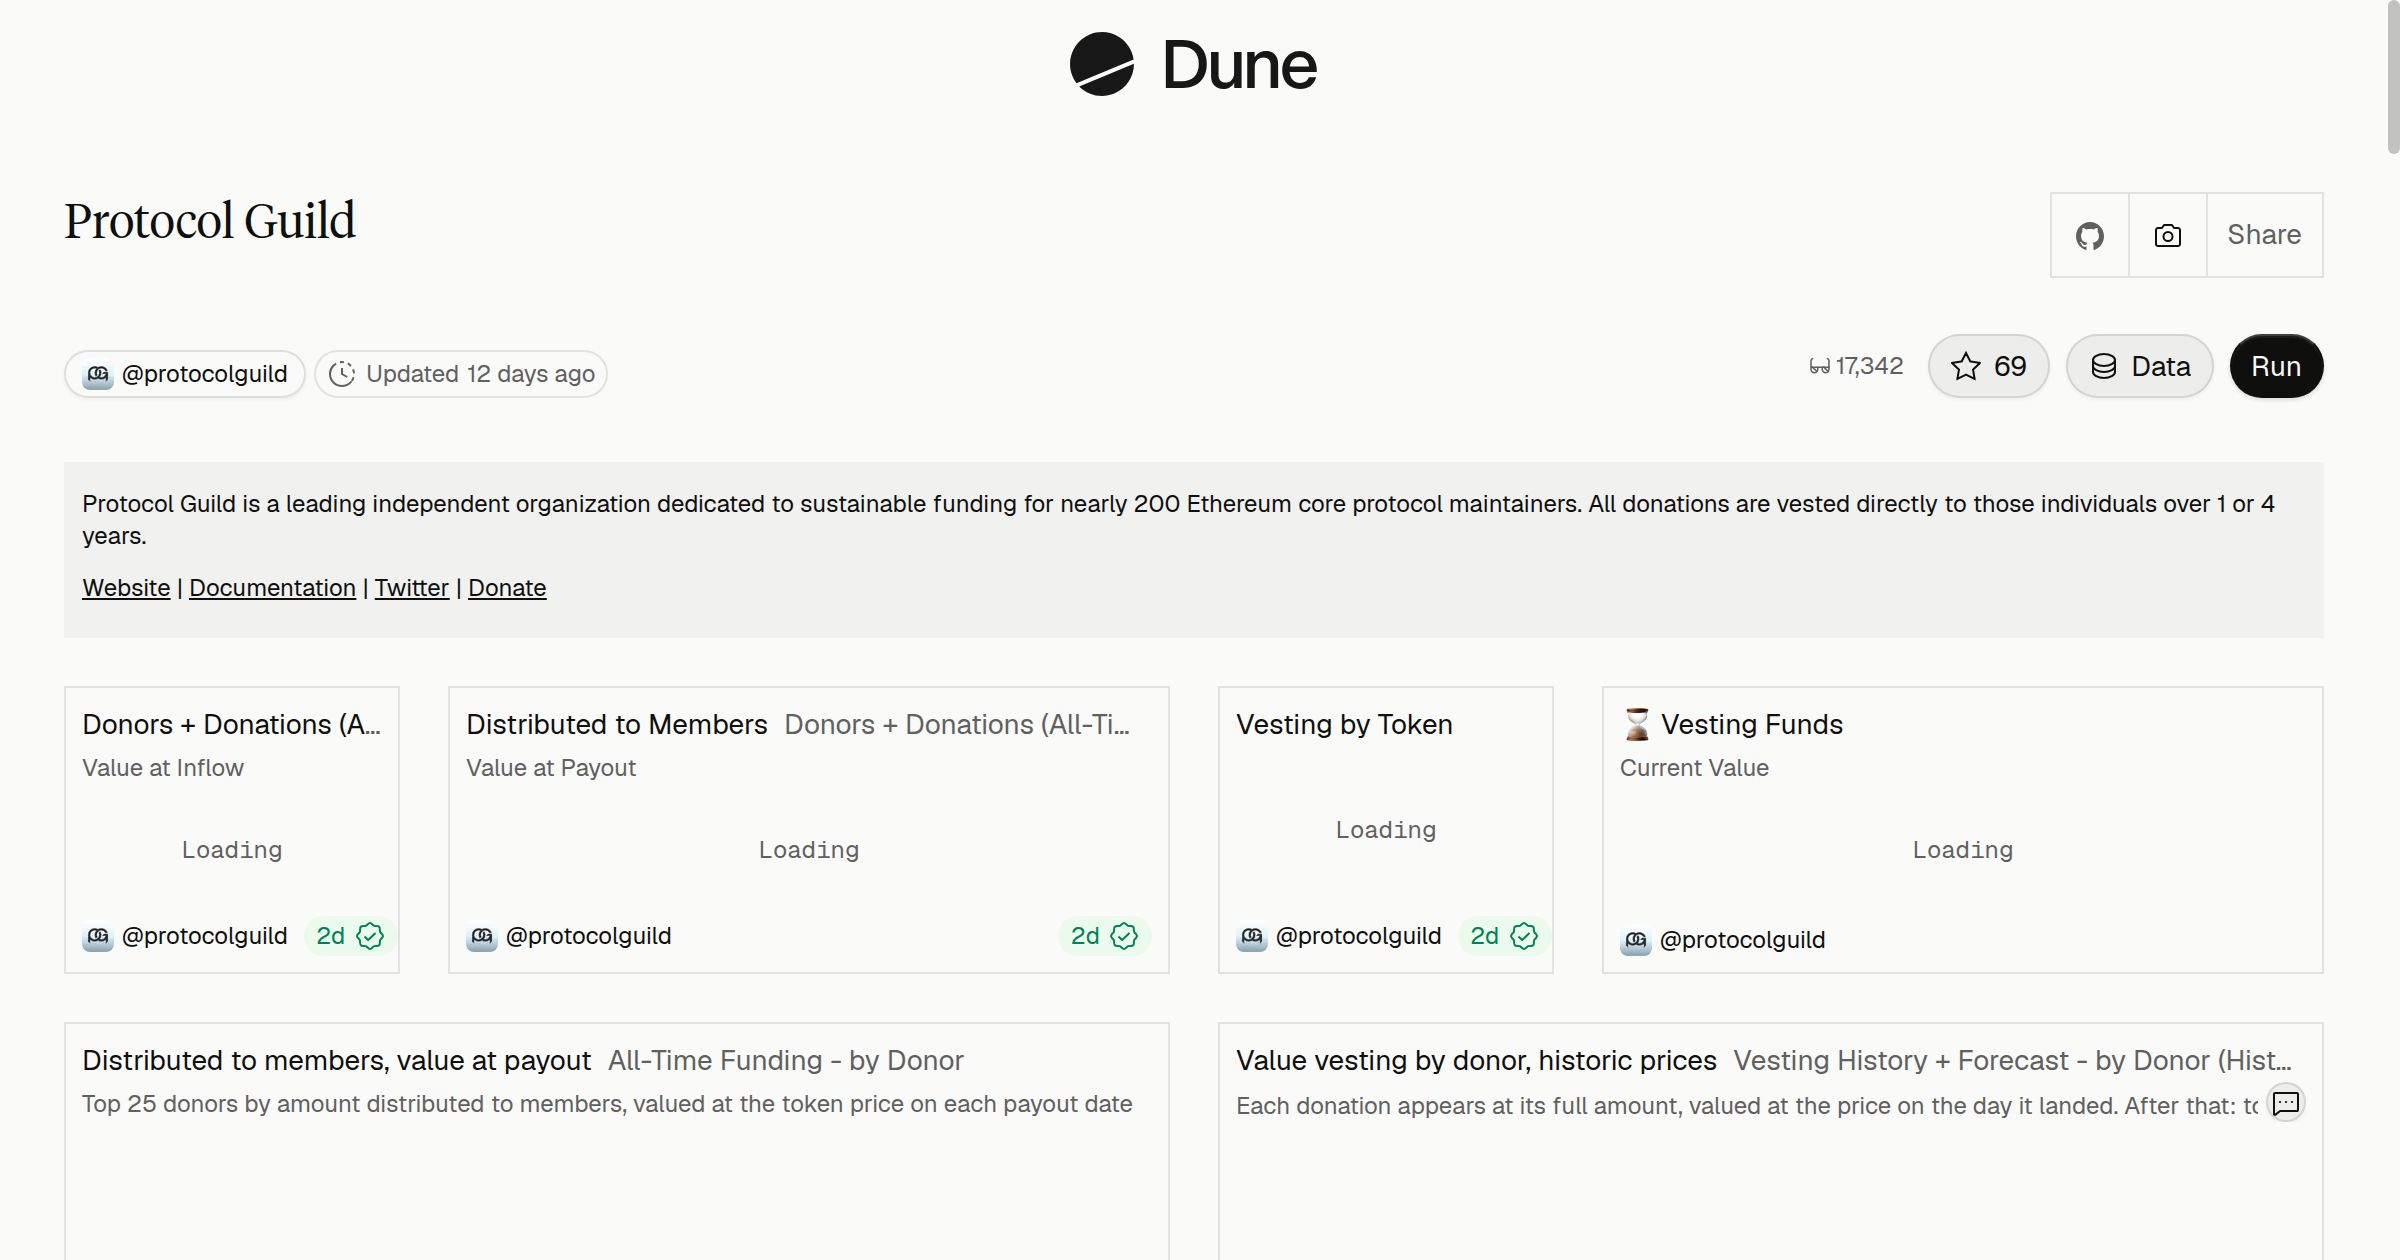
Task: Click the Updated 12 days ago badge
Action: click(461, 374)
